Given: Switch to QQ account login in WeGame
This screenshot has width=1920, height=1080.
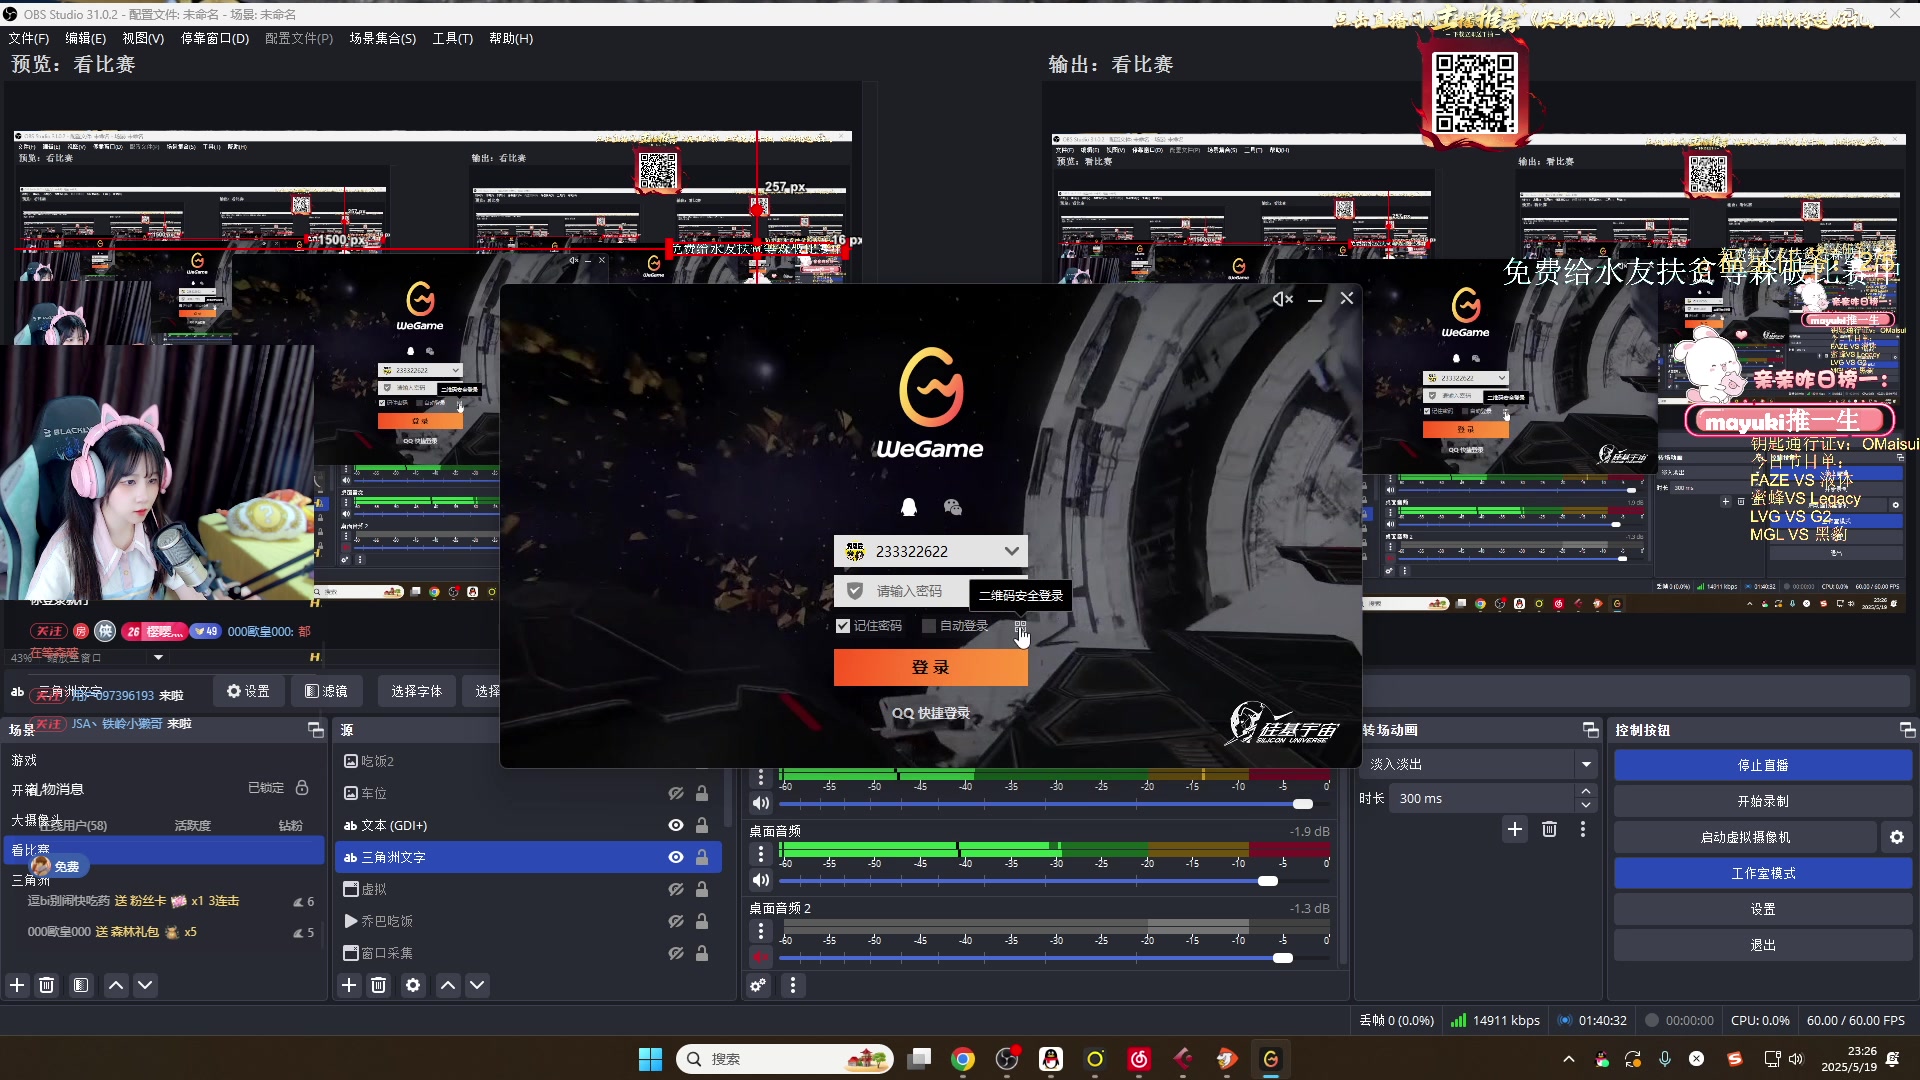Looking at the screenshot, I should click(x=909, y=507).
